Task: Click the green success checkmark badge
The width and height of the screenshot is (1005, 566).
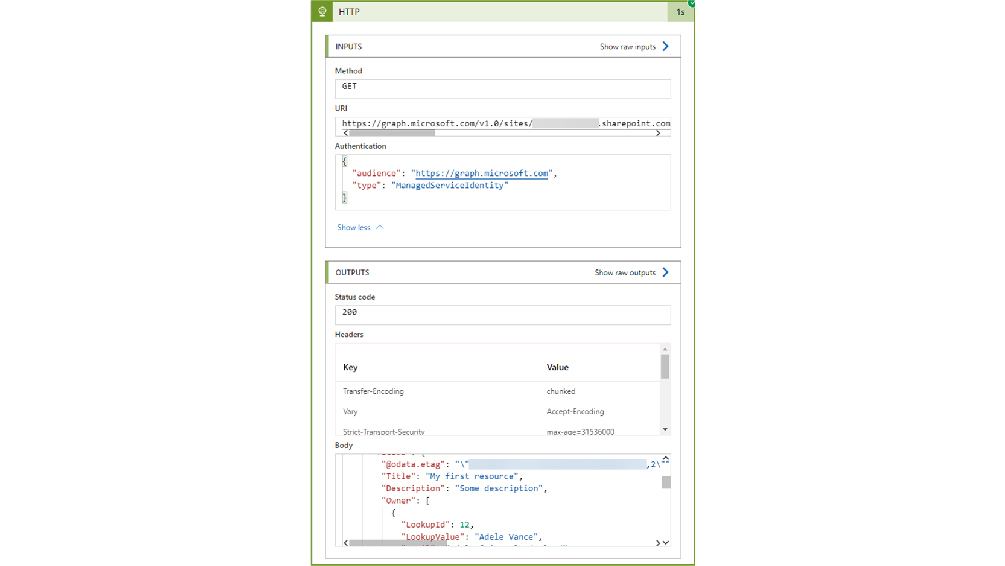Action: [691, 3]
